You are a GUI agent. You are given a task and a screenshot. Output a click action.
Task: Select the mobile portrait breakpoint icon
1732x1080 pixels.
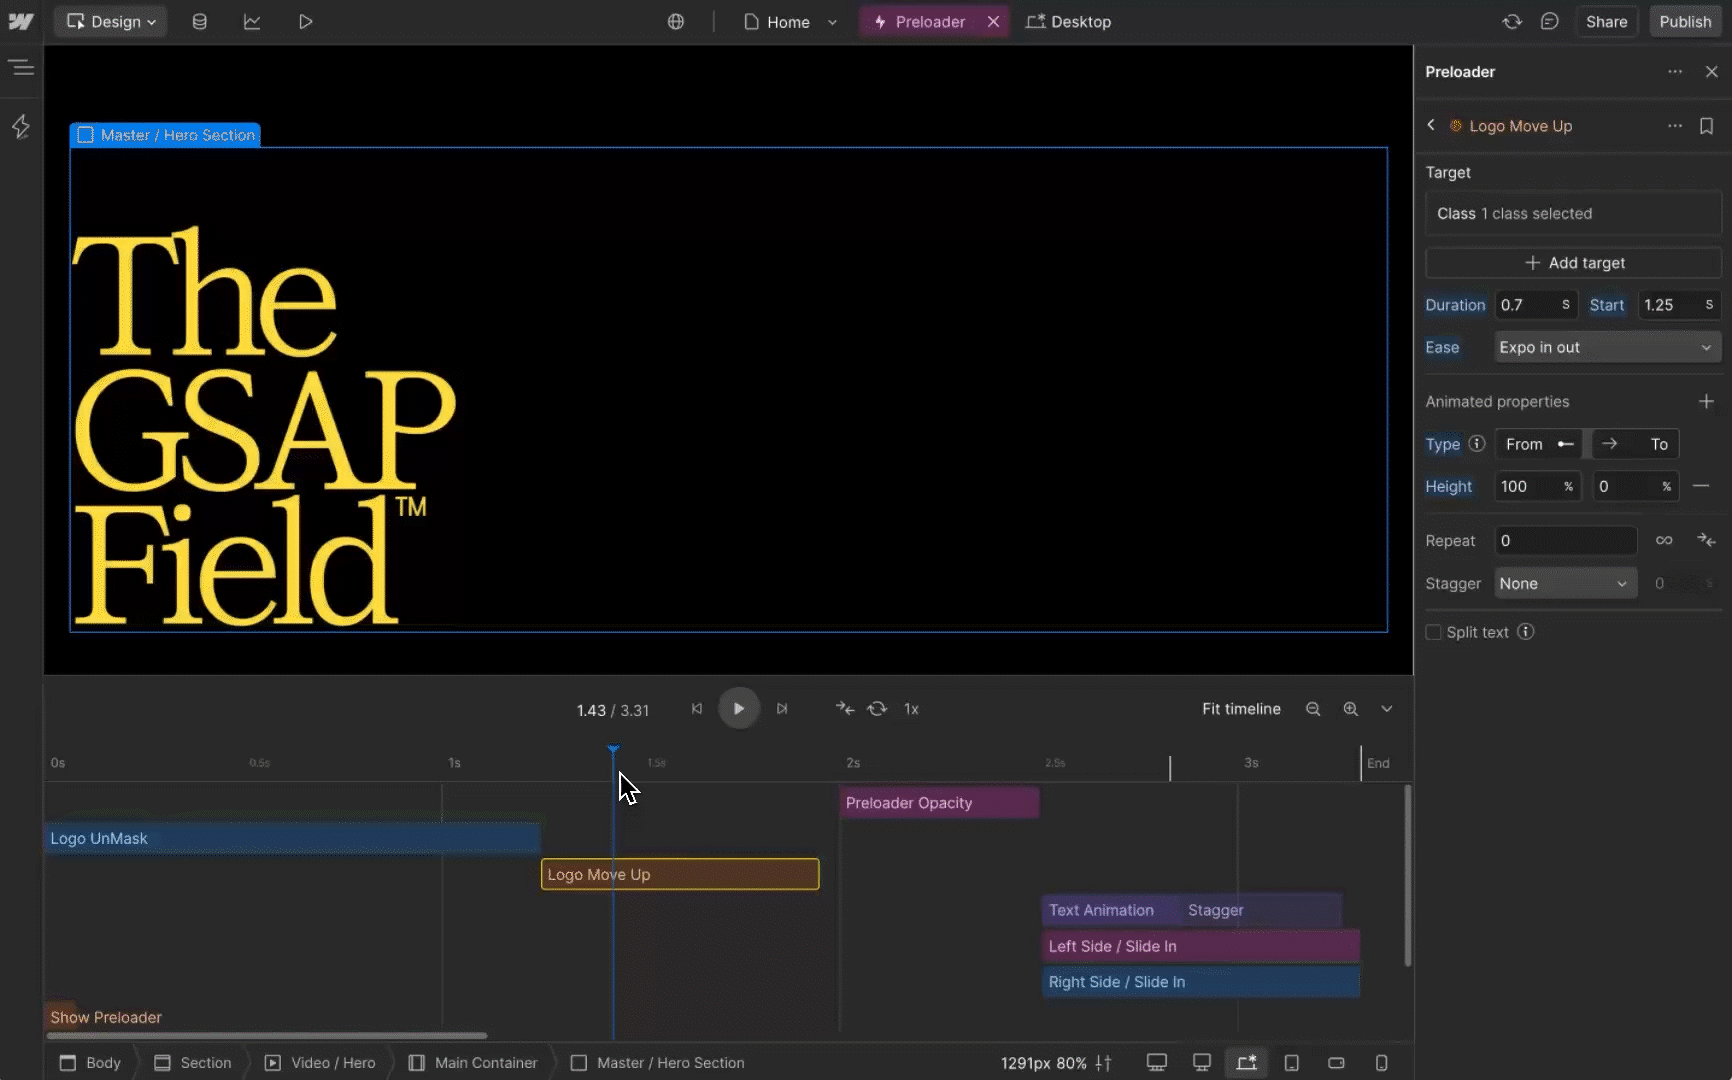[1381, 1062]
